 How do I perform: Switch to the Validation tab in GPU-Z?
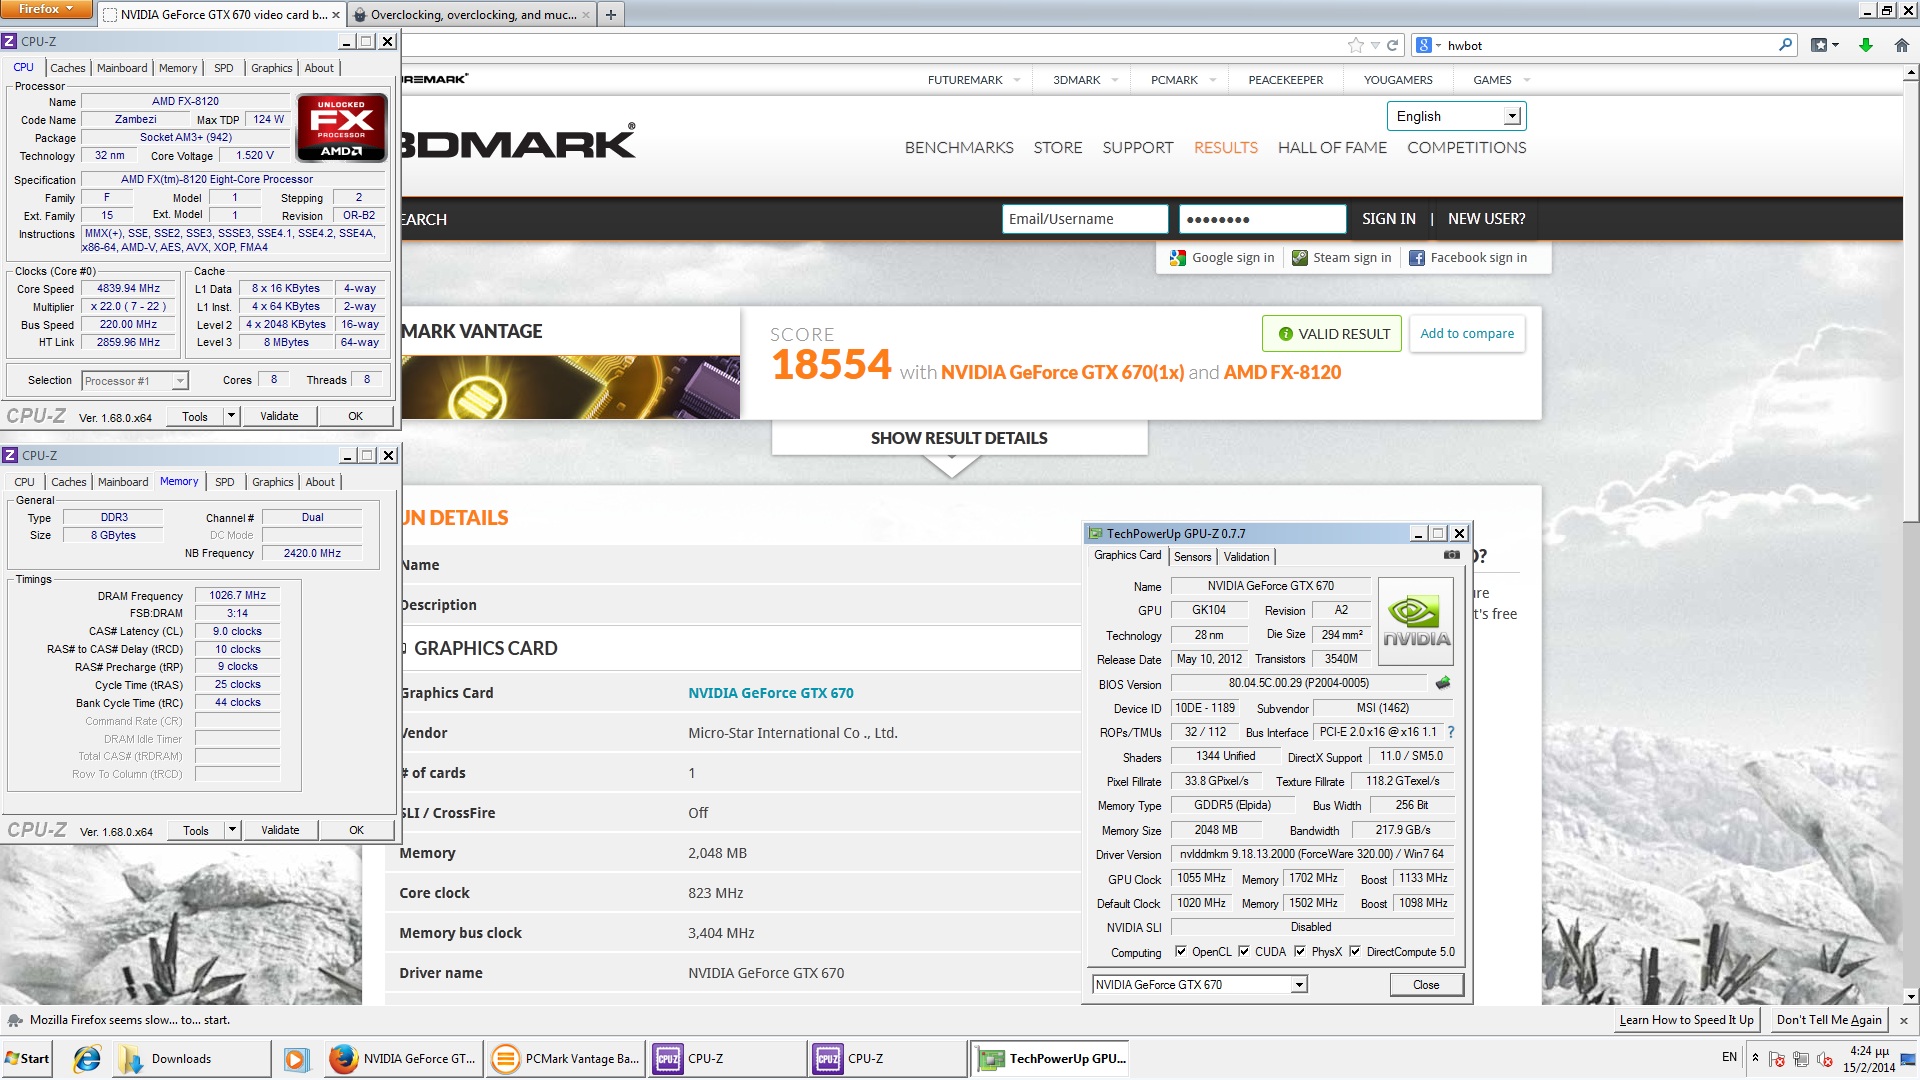(1246, 557)
